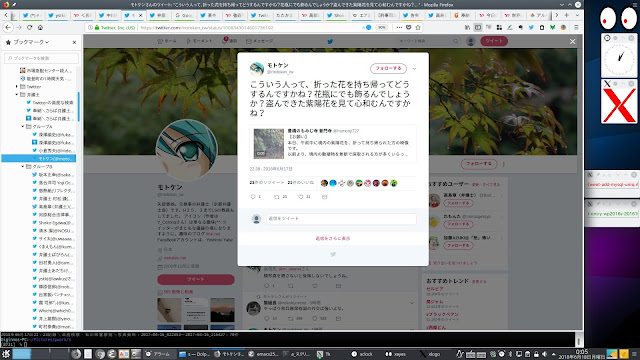Open account avatar menu in Twitter header
Screen dimensions: 640x360
(x=471, y=41)
